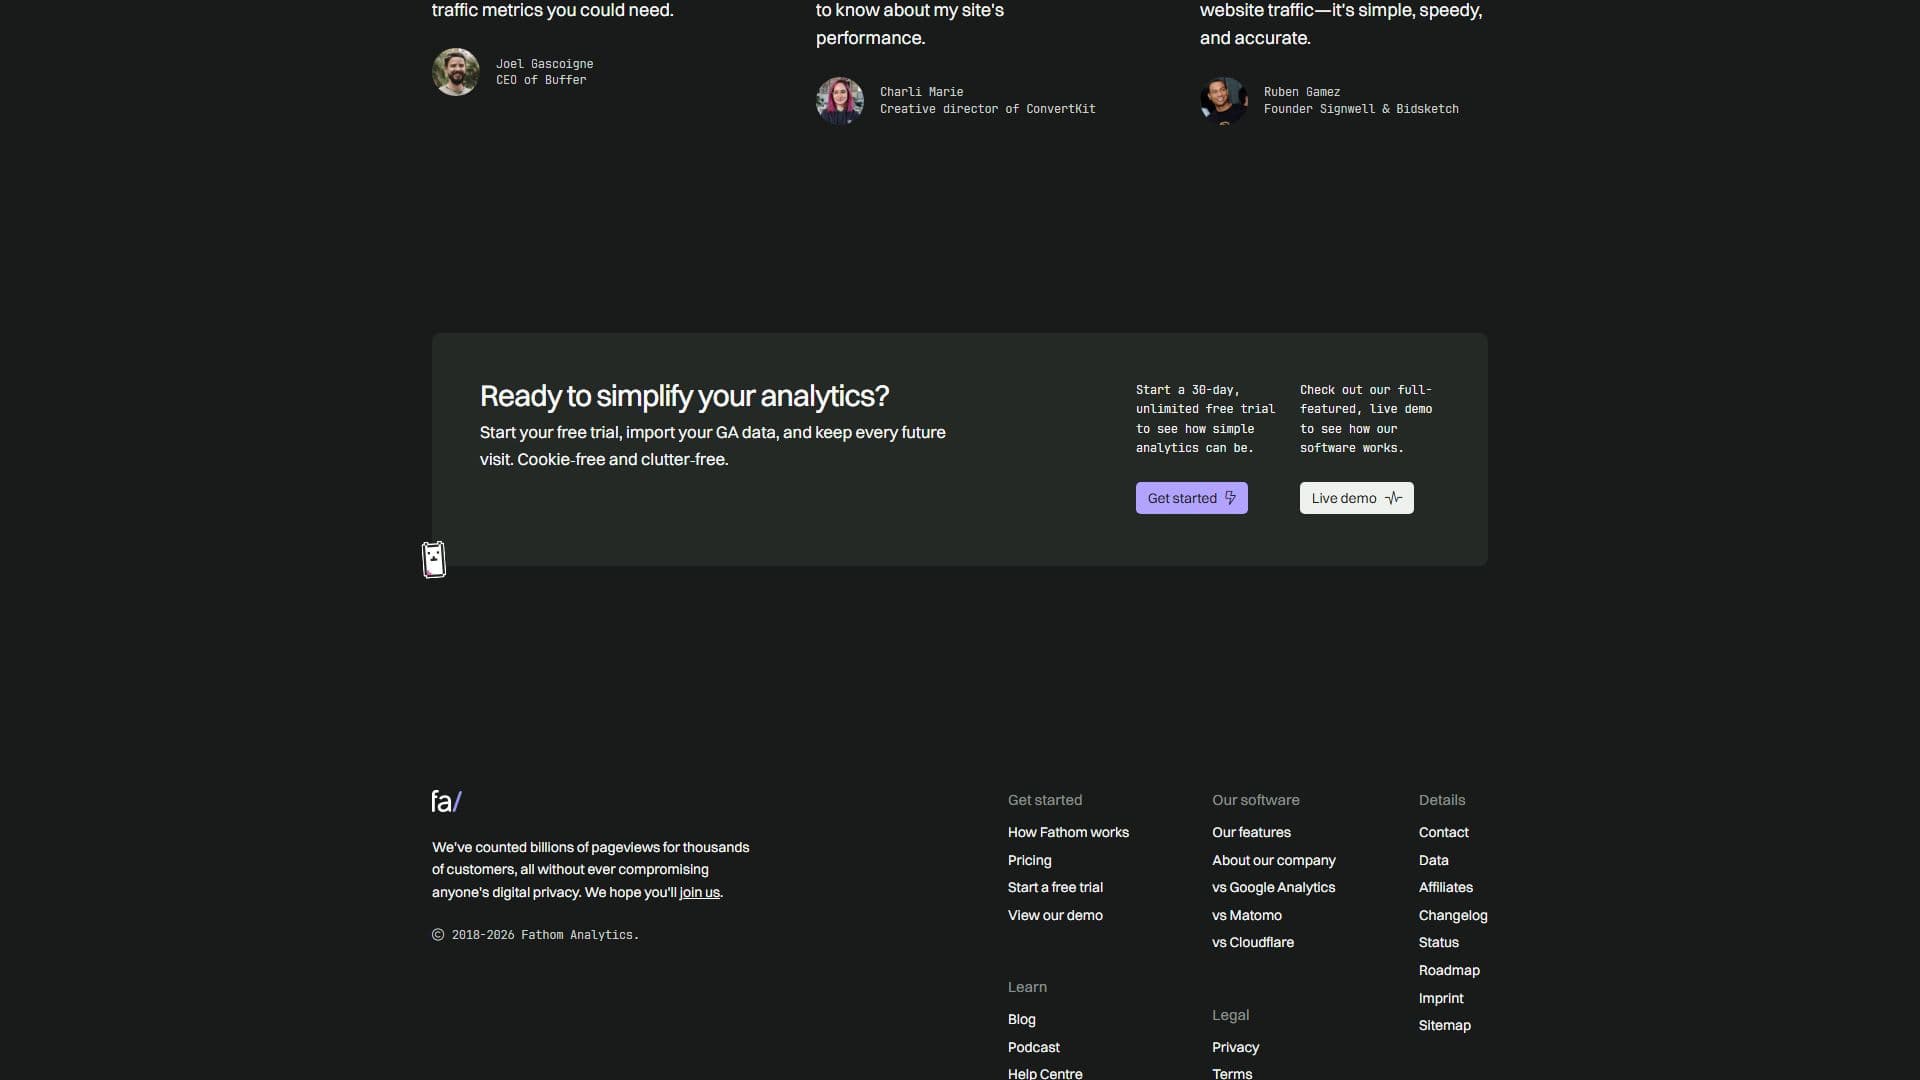This screenshot has height=1080, width=1920.
Task: Open the Data footer link
Action: tap(1433, 860)
